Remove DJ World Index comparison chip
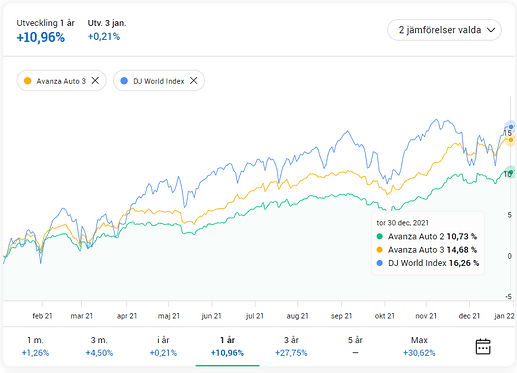517x373 pixels. pyautogui.click(x=194, y=81)
